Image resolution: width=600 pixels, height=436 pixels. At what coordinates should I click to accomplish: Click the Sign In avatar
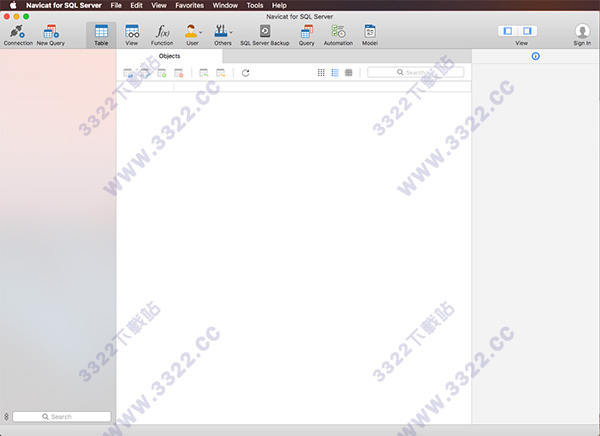[582, 31]
